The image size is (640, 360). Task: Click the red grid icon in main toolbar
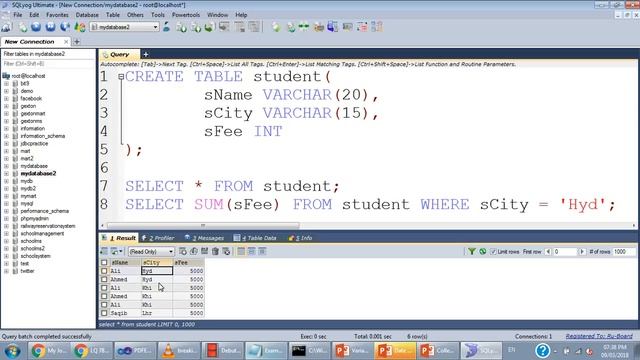362,27
